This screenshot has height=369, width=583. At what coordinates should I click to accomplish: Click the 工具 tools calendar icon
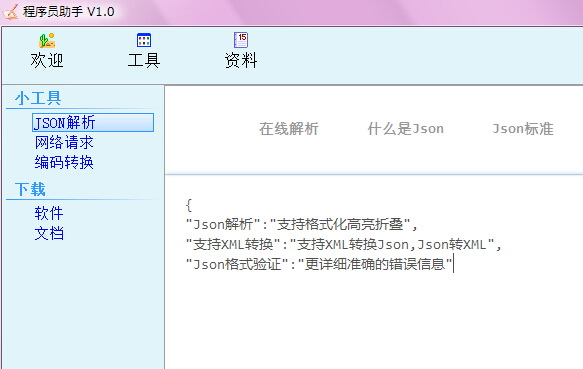coord(144,40)
